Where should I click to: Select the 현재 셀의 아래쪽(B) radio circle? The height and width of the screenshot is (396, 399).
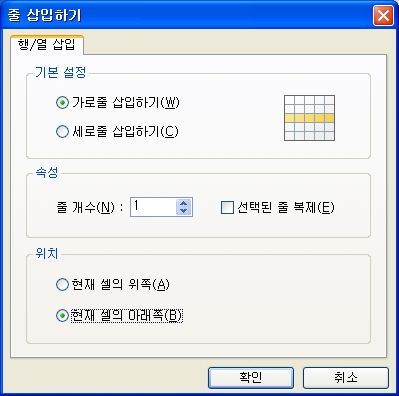pyautogui.click(x=62, y=315)
